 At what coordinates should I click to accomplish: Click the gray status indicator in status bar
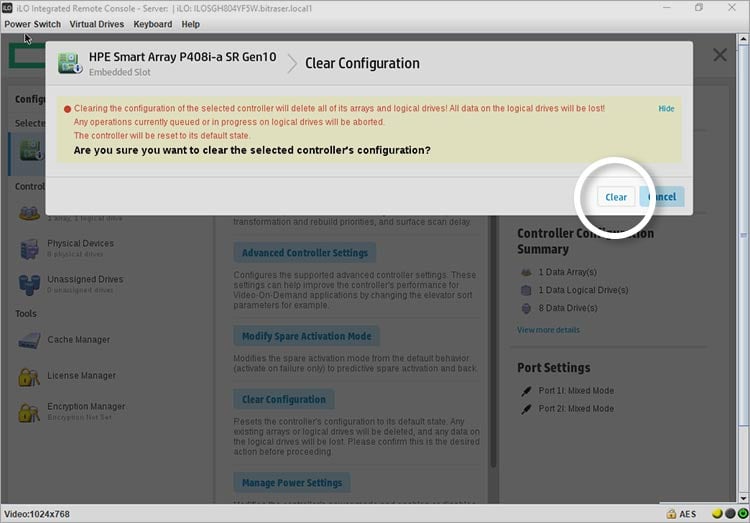(x=730, y=513)
